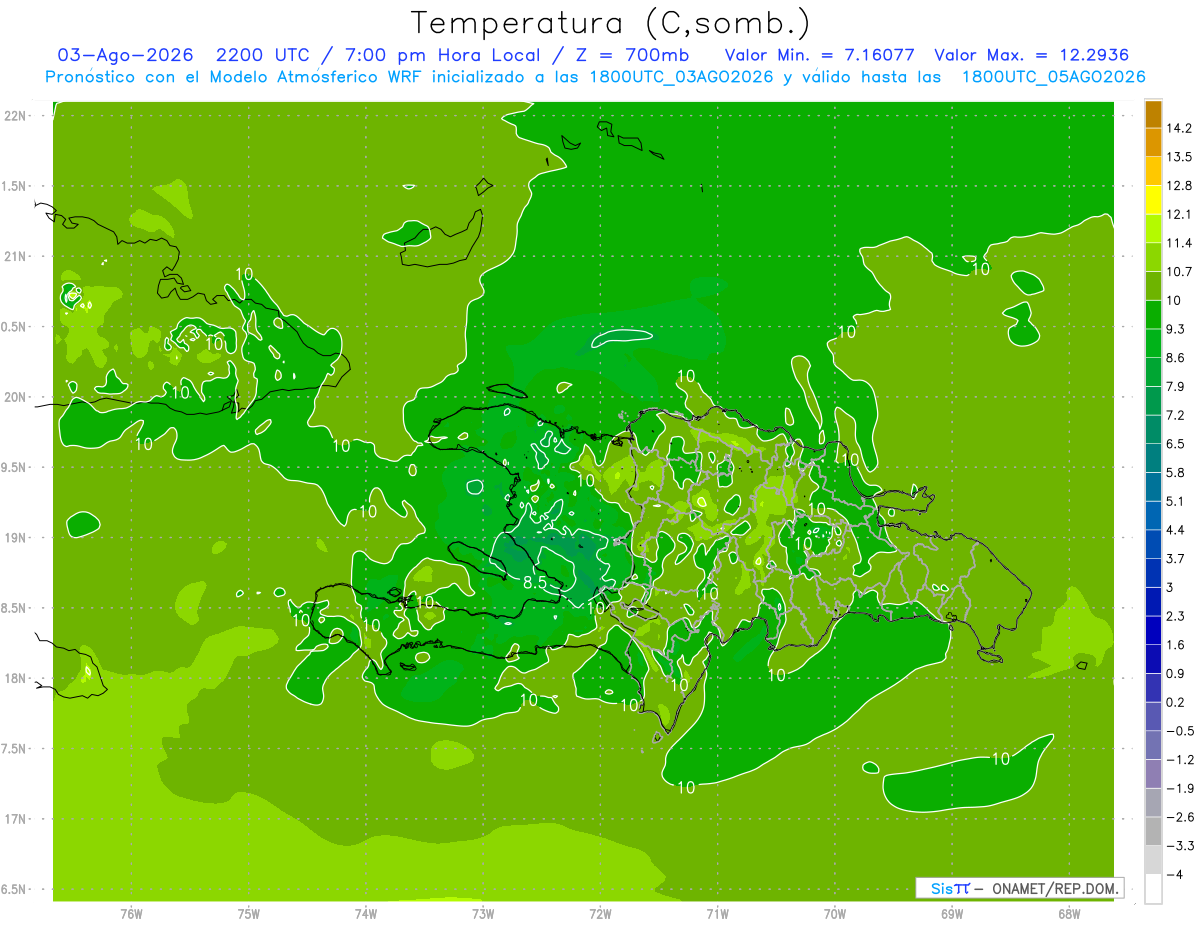Click the colorbar value "12.8"
Viewport: 1200px width, 927px height.
pyautogui.click(x=1179, y=185)
